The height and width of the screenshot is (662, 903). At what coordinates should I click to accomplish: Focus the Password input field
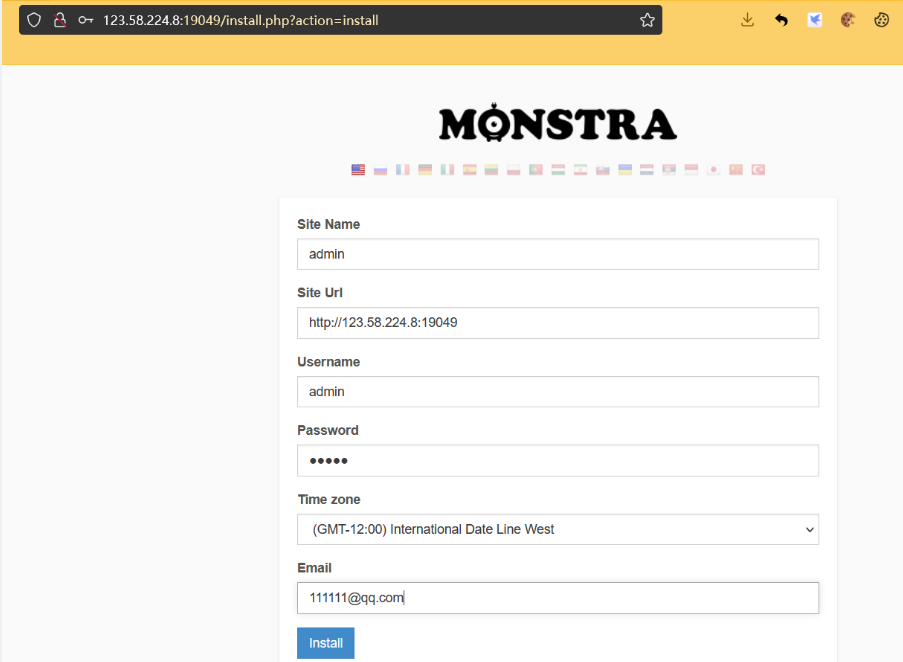point(557,461)
